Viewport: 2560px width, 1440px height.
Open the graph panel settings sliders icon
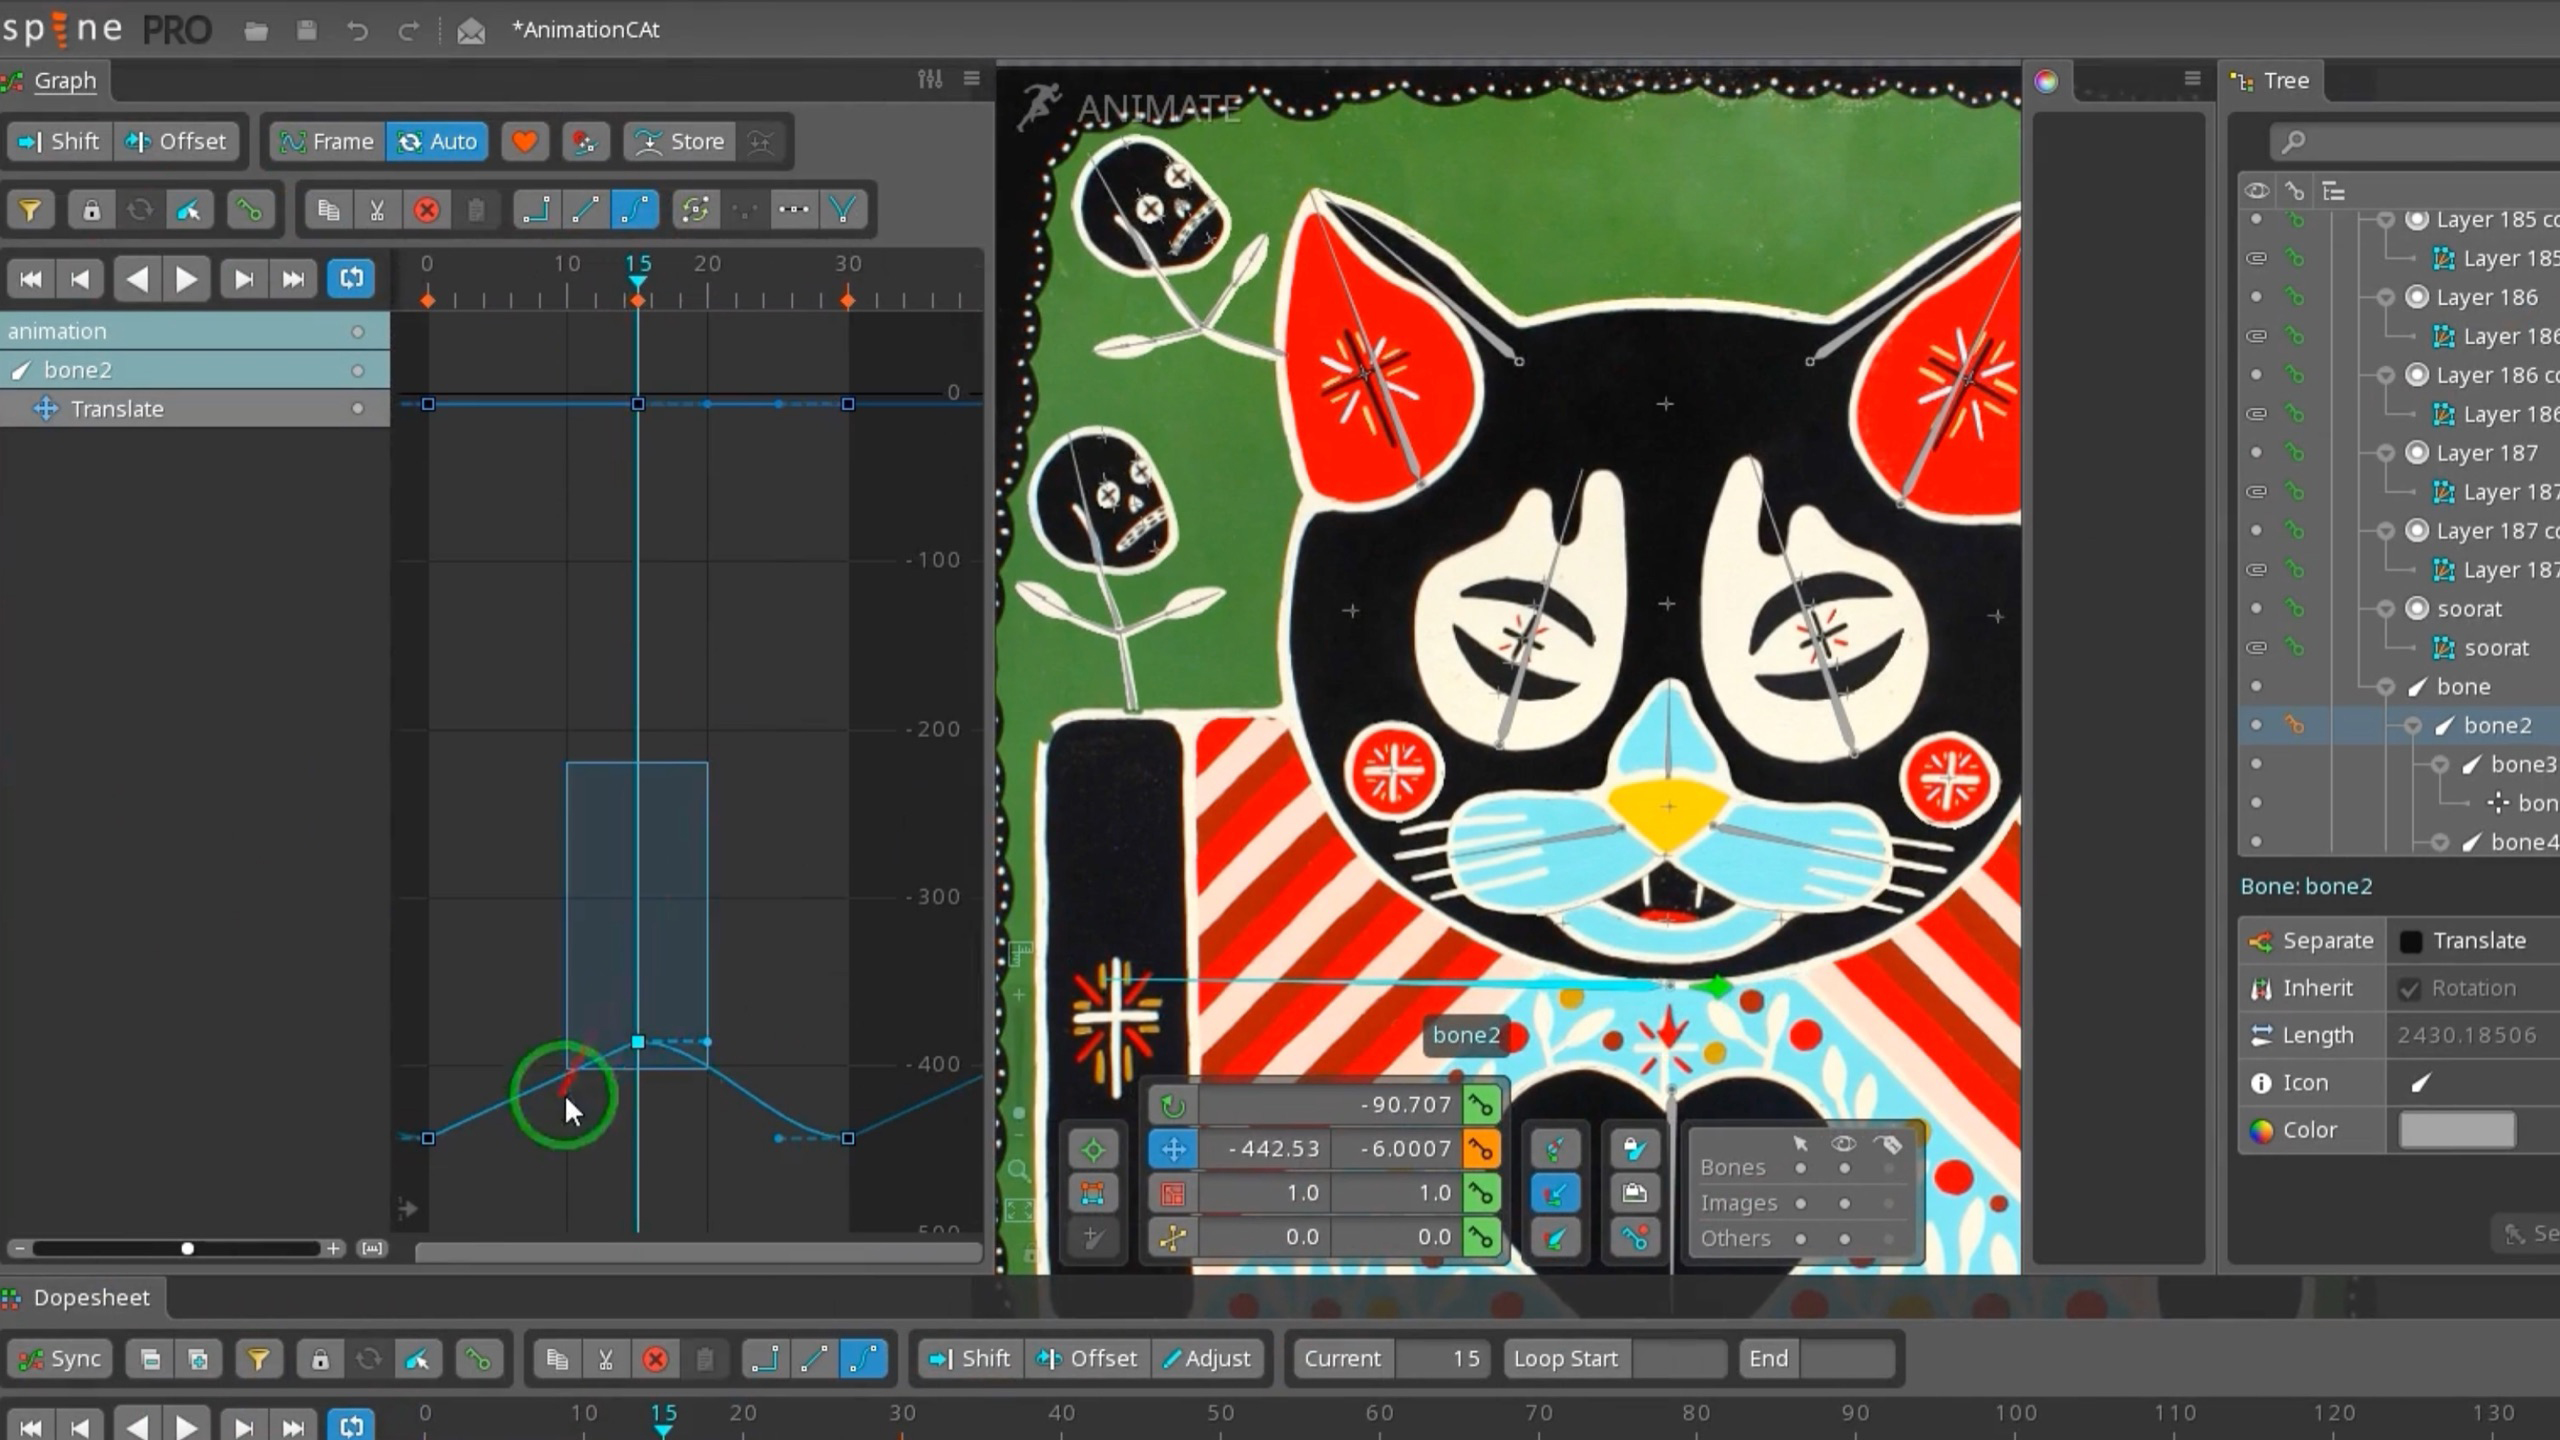(930, 79)
